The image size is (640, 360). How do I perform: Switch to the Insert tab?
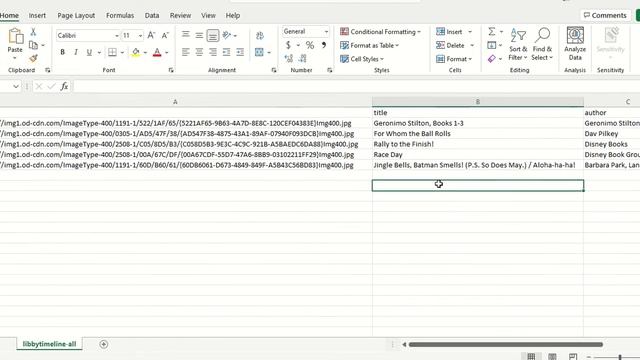37,16
